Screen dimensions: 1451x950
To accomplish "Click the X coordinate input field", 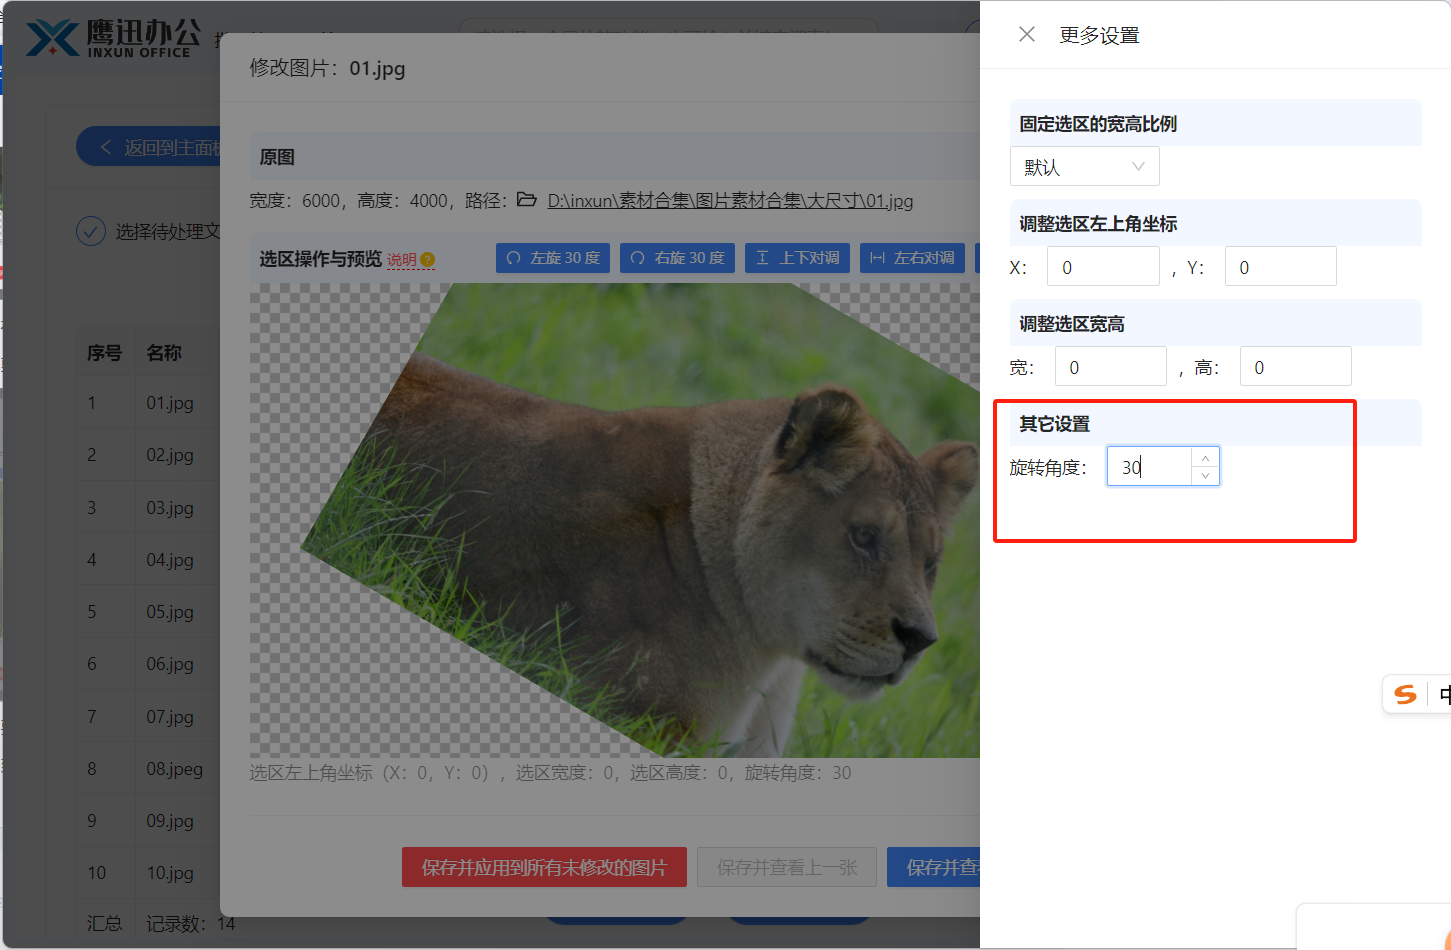I will (x=1102, y=267).
